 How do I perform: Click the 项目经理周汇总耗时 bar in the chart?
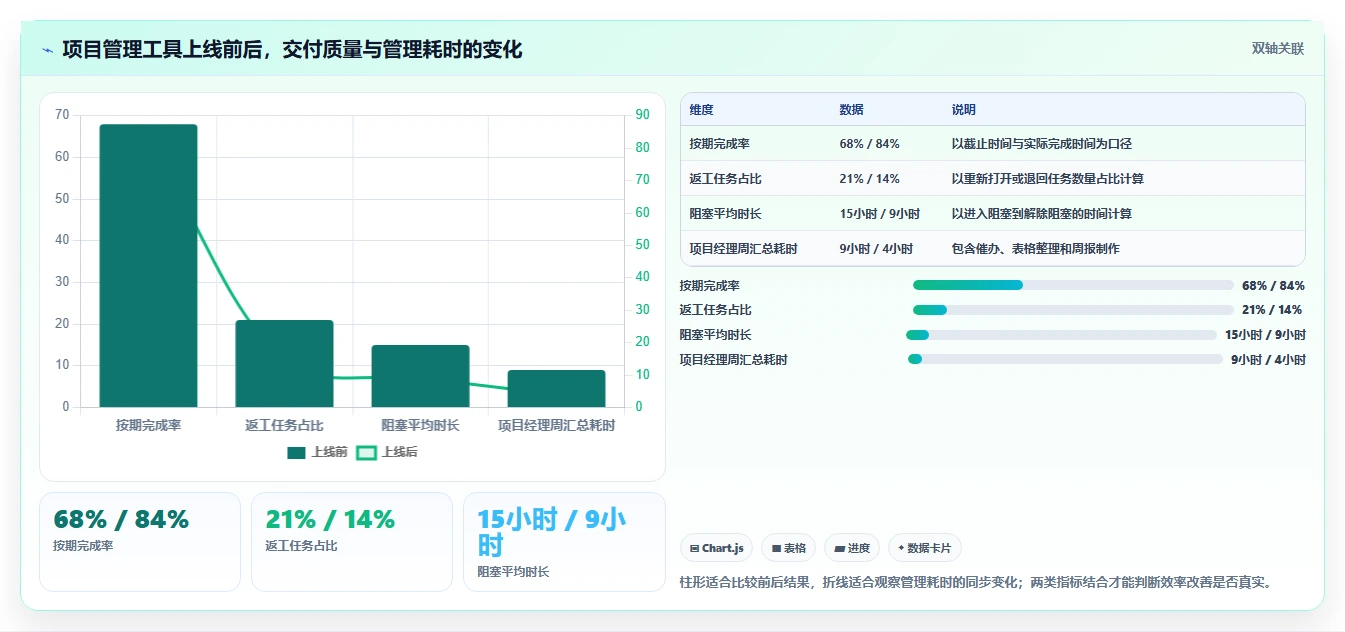556,389
